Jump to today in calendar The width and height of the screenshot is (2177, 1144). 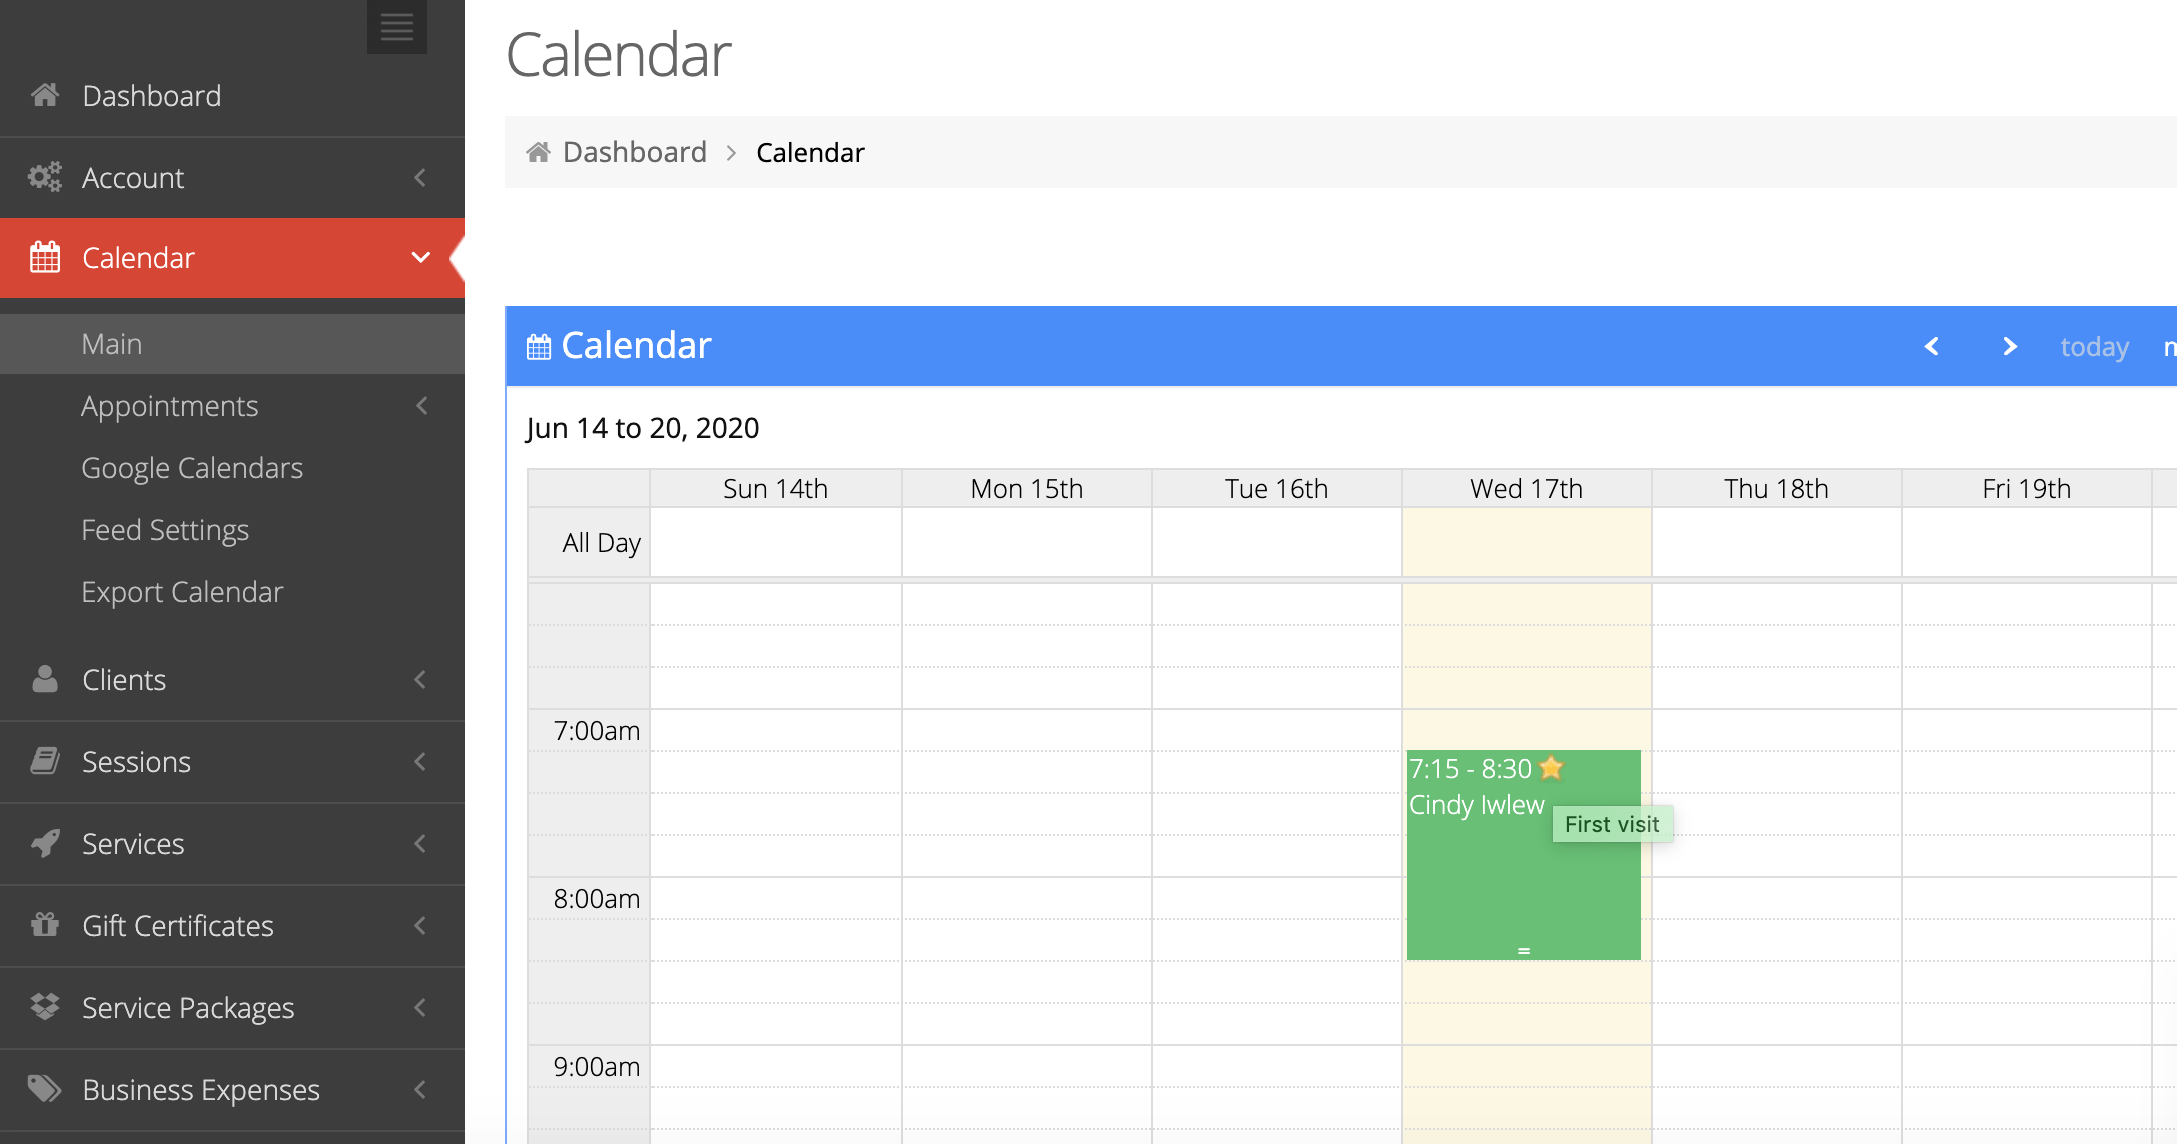(x=2094, y=347)
